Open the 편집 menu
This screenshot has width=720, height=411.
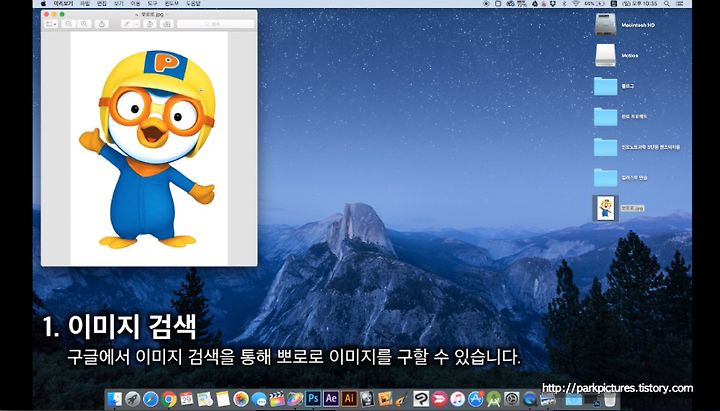pos(102,3)
